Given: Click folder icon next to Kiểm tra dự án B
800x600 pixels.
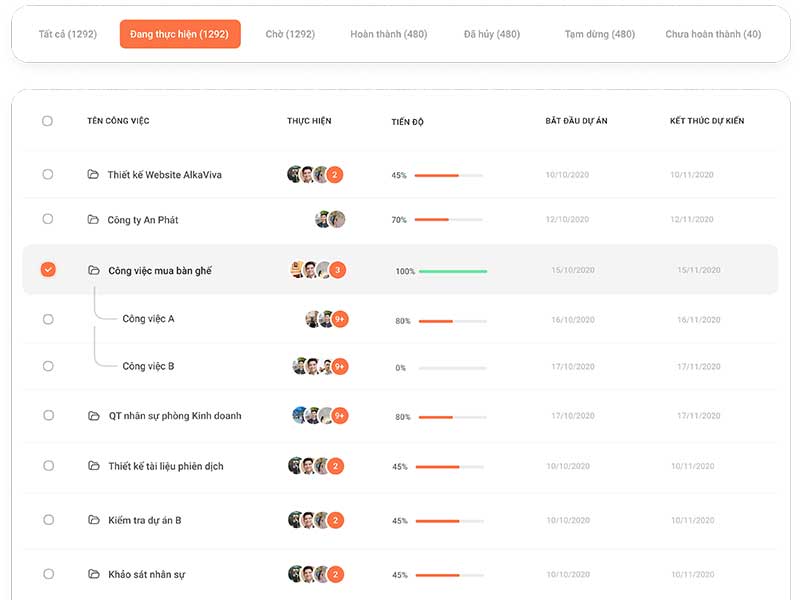Looking at the screenshot, I should [94, 520].
